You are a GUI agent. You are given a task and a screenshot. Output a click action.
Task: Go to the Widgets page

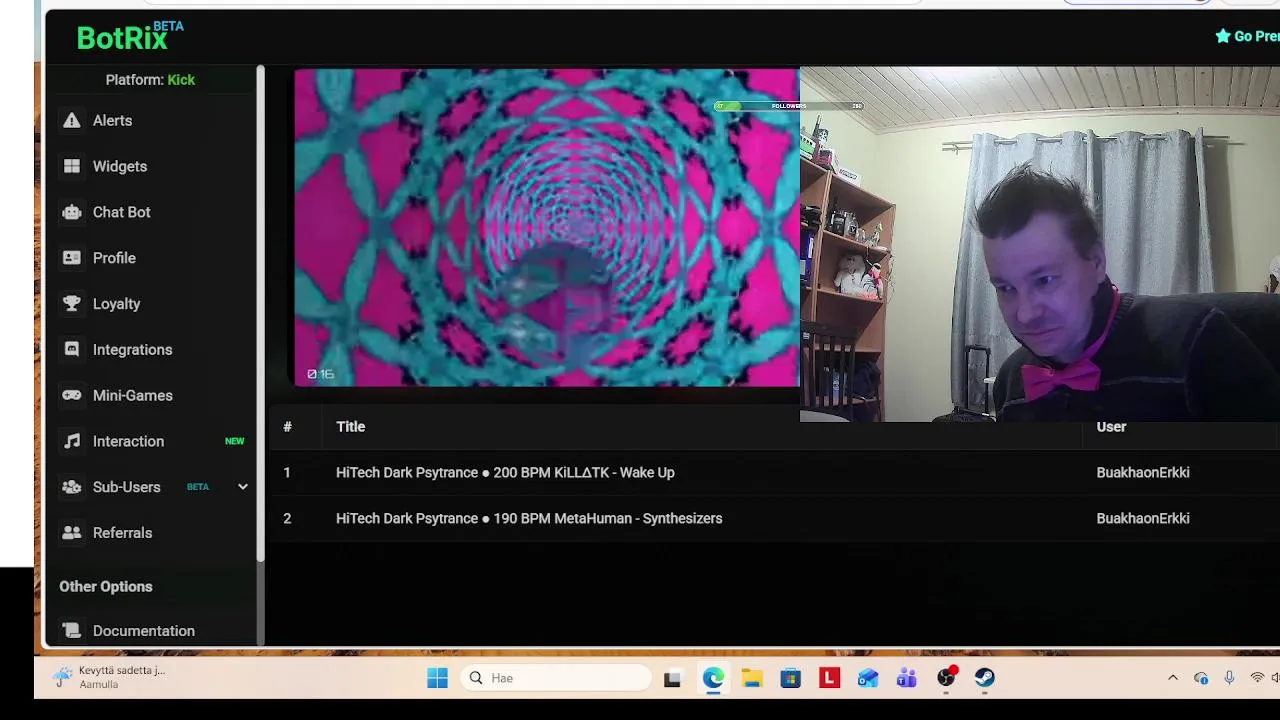(120, 166)
